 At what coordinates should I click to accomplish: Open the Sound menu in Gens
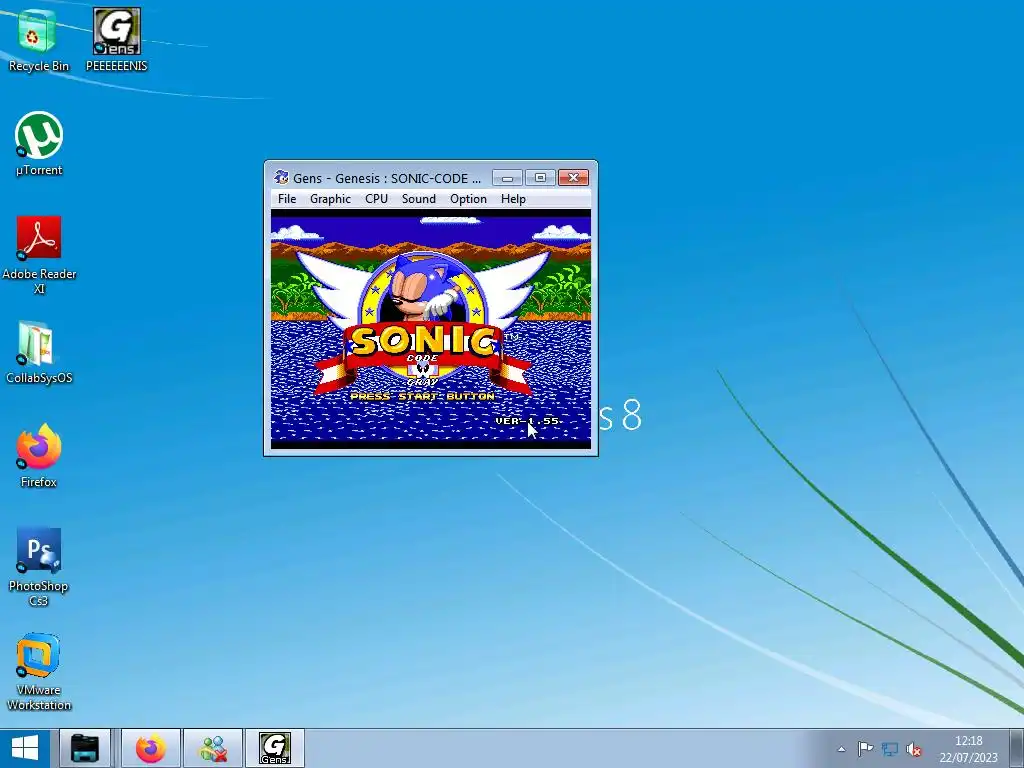click(419, 199)
